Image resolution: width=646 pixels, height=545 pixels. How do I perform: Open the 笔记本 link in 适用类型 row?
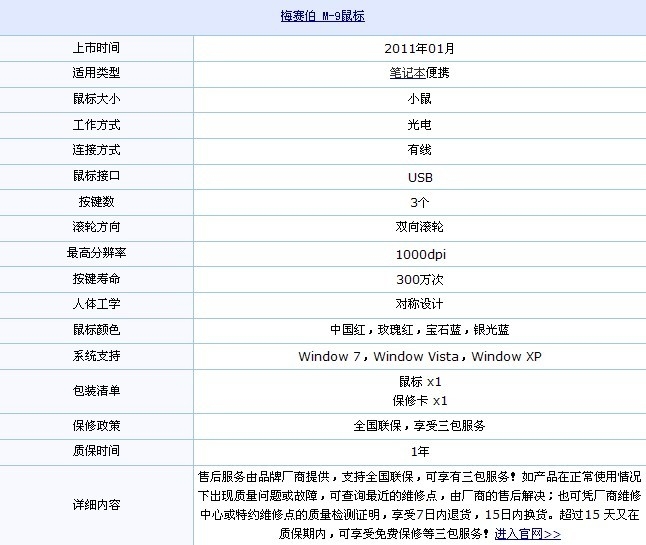(407, 73)
